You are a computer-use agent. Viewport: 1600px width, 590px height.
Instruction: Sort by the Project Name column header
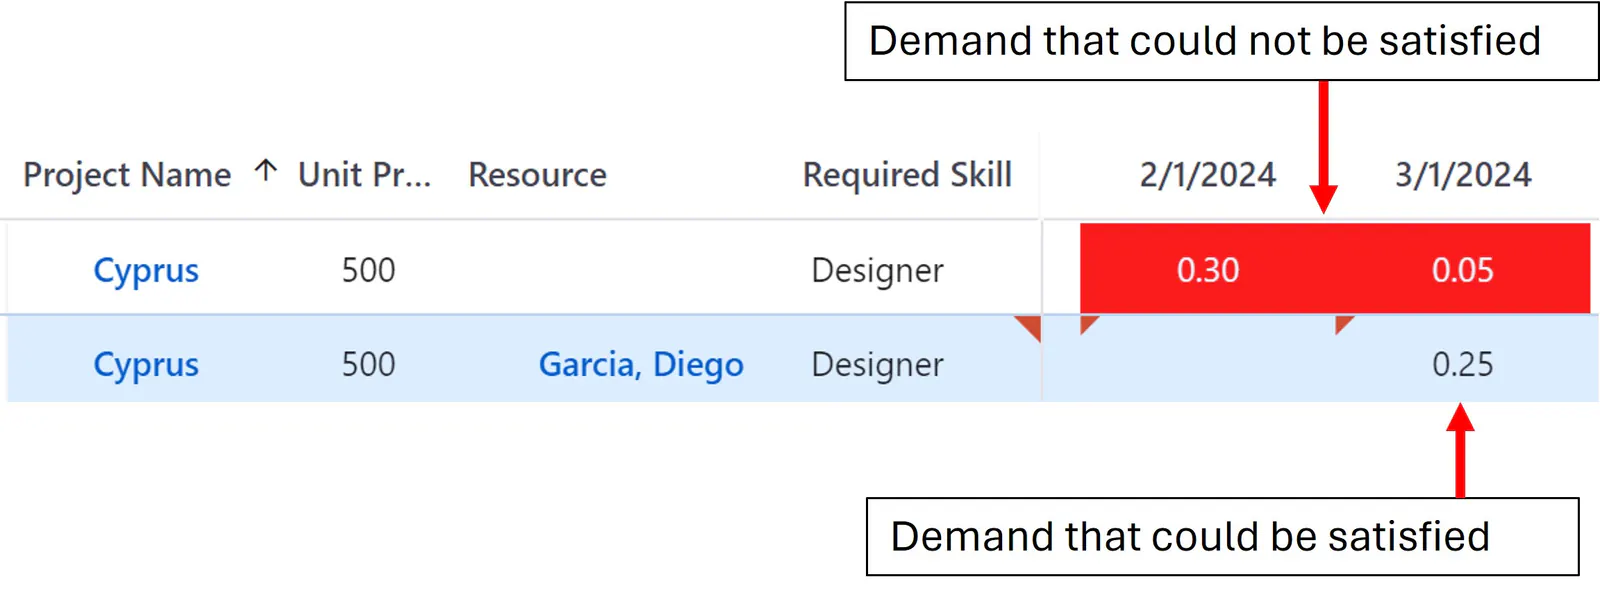point(127,175)
